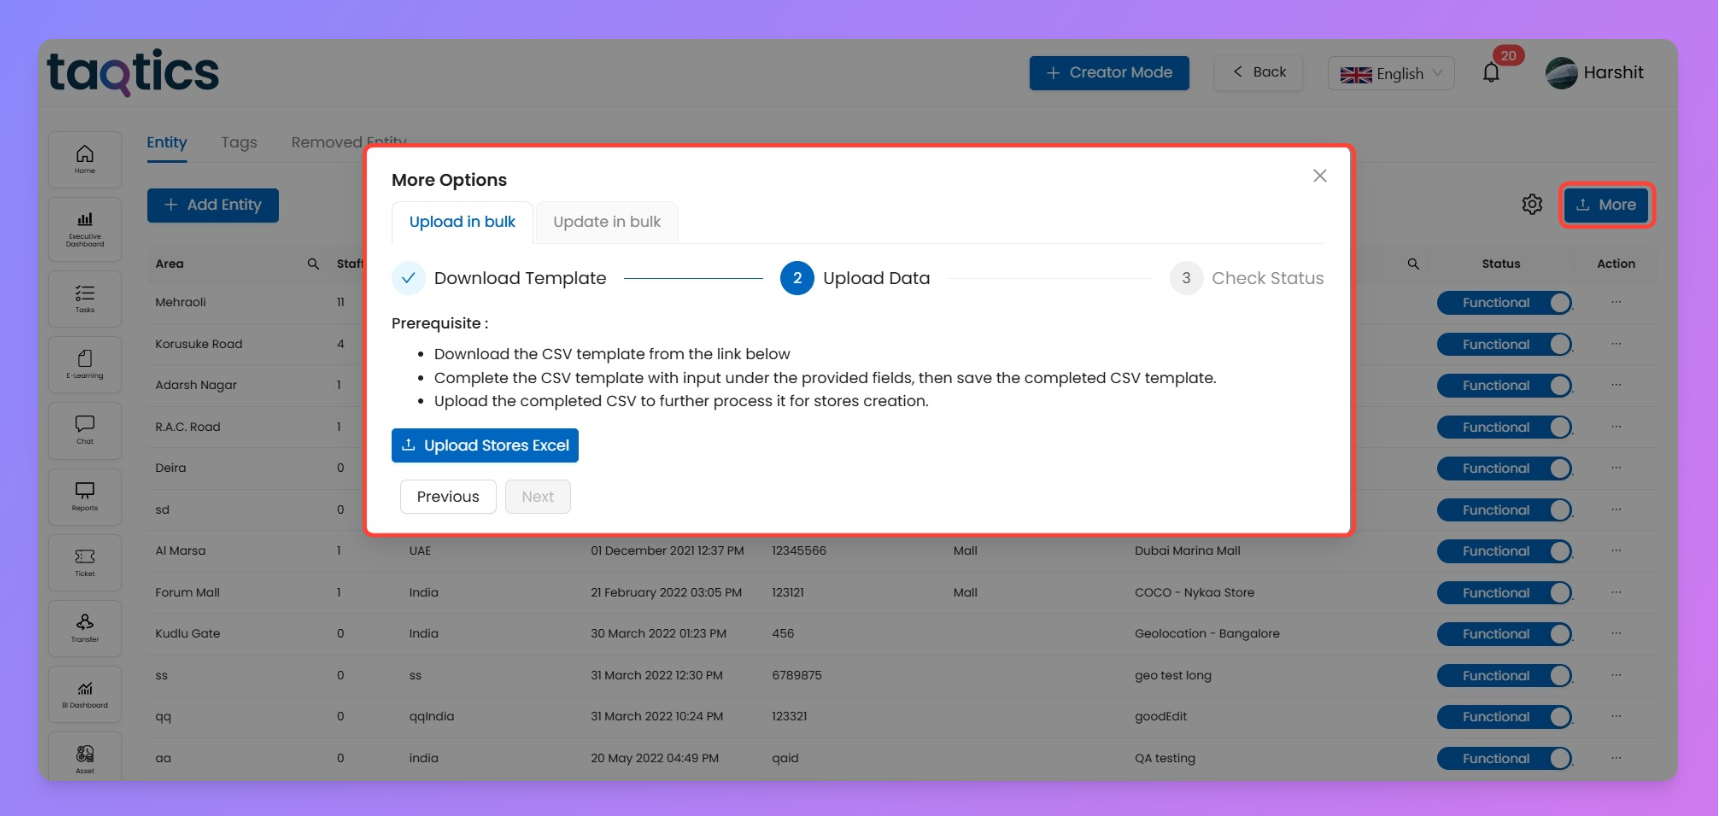Open the action menu for Korusuke Road row

1616,344
